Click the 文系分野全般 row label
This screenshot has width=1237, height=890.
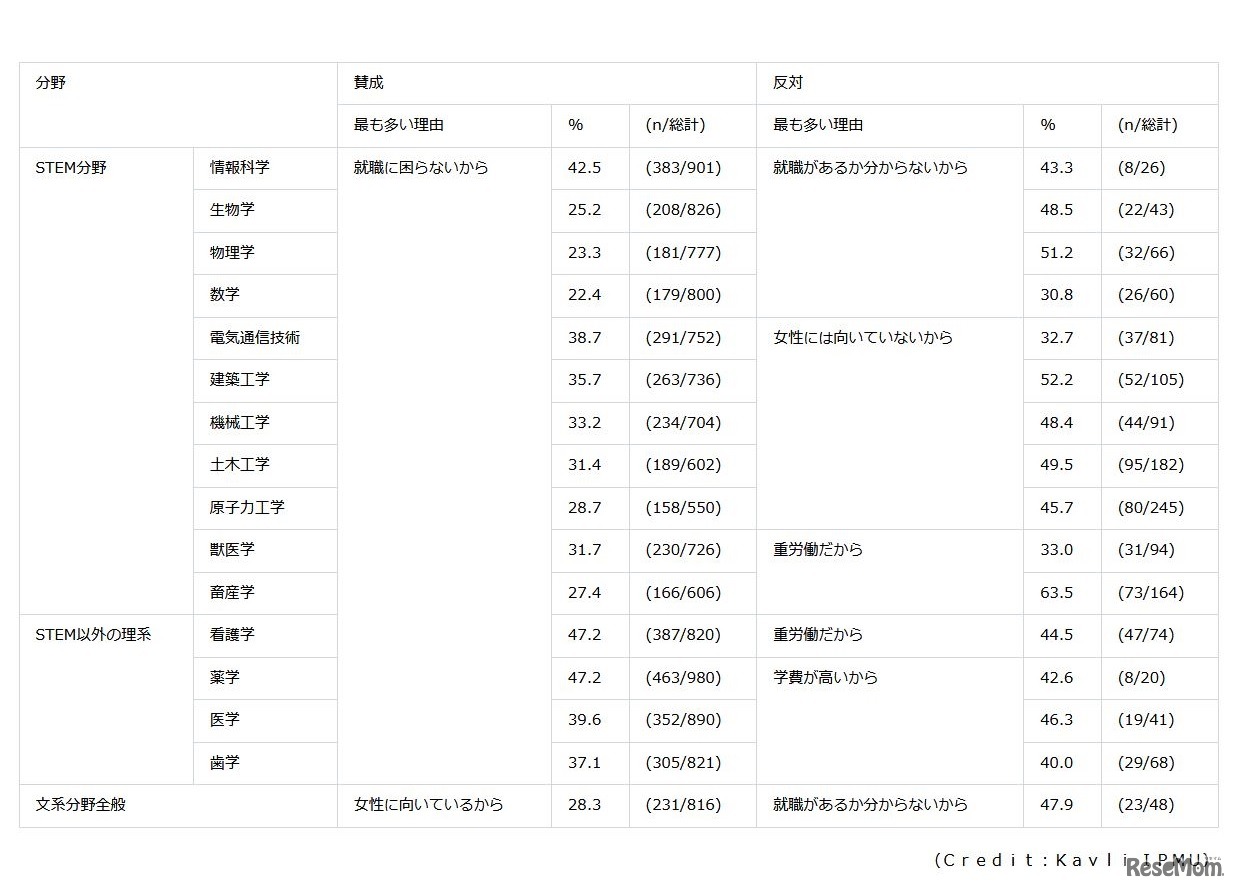(75, 804)
